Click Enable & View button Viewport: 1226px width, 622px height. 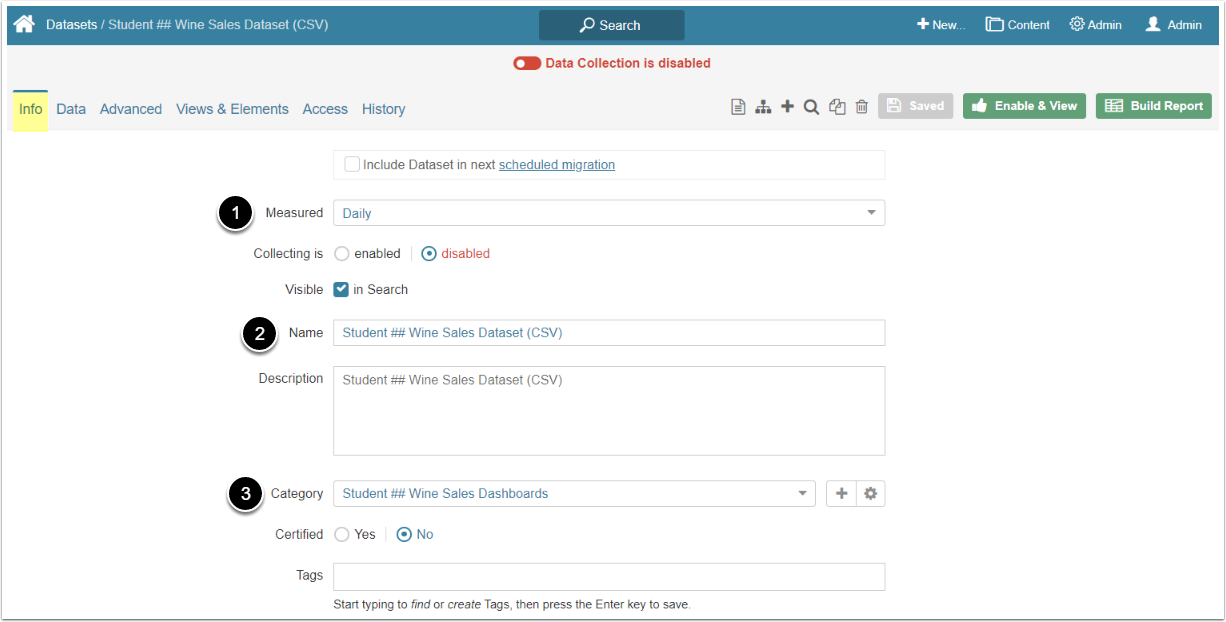[1025, 106]
